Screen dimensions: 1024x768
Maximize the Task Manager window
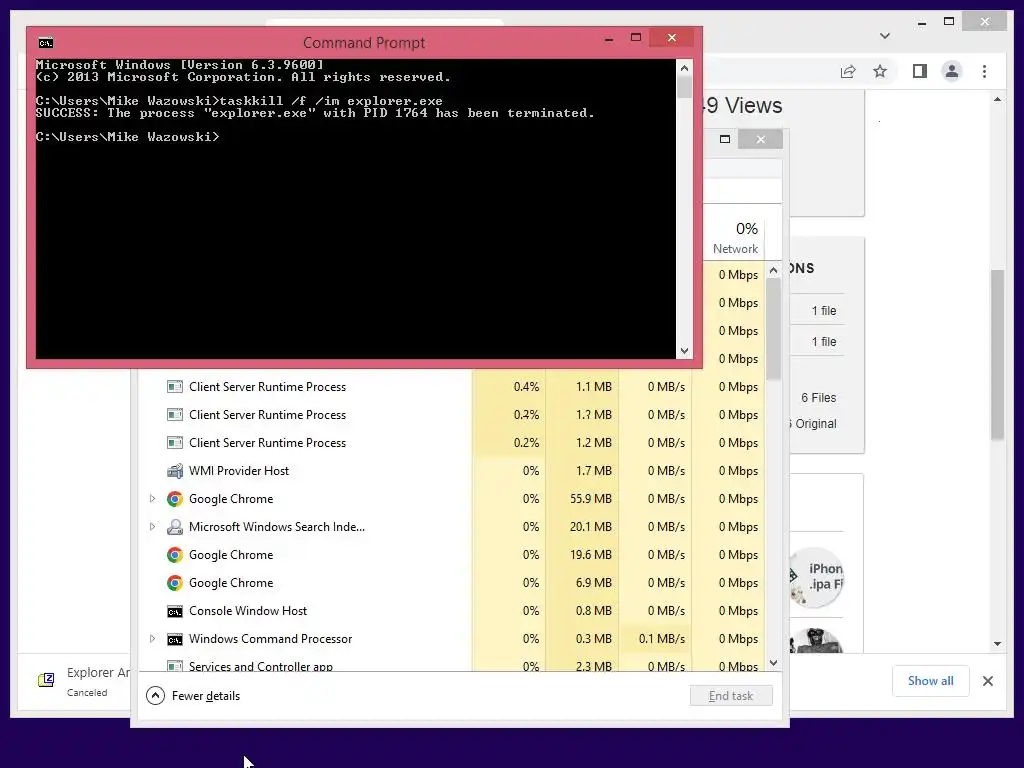coord(725,139)
